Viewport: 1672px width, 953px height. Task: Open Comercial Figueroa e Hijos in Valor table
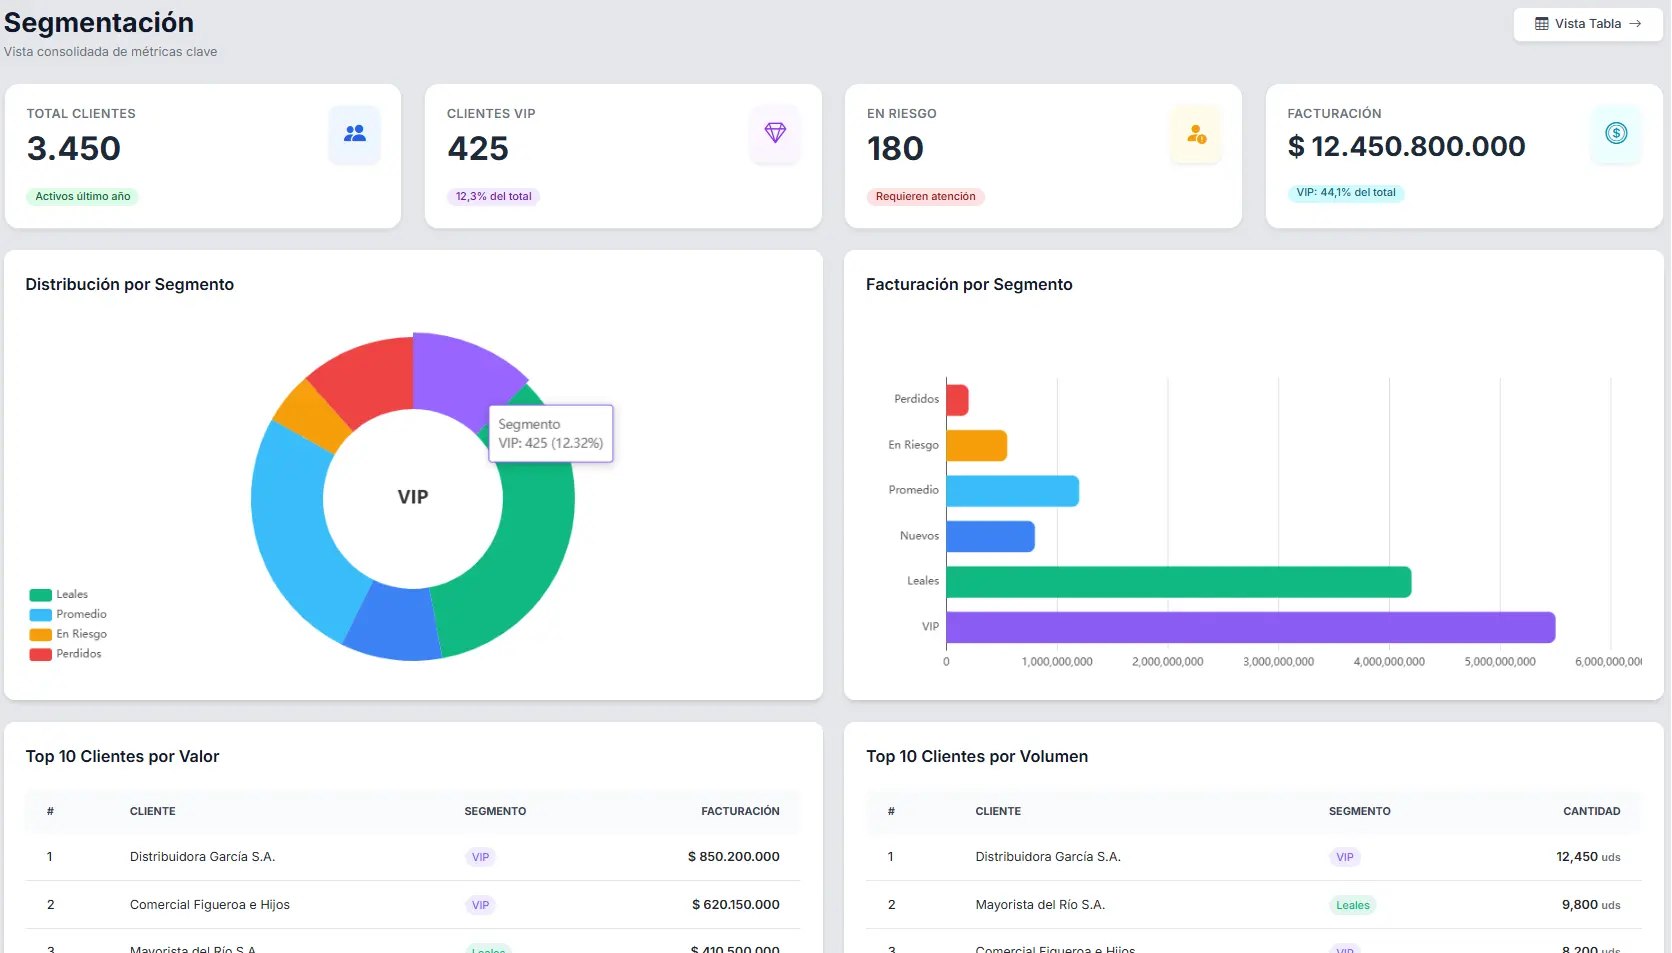[x=210, y=905]
